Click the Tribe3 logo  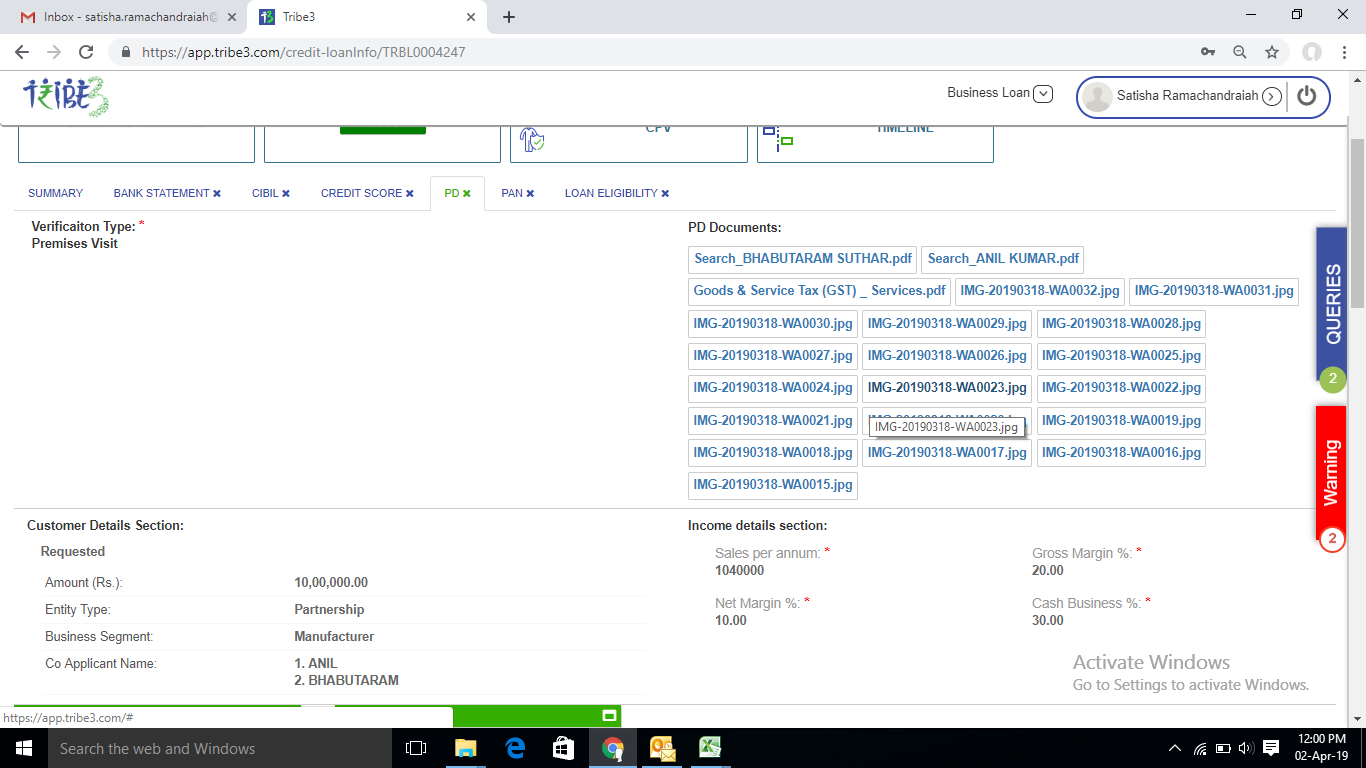[x=65, y=96]
